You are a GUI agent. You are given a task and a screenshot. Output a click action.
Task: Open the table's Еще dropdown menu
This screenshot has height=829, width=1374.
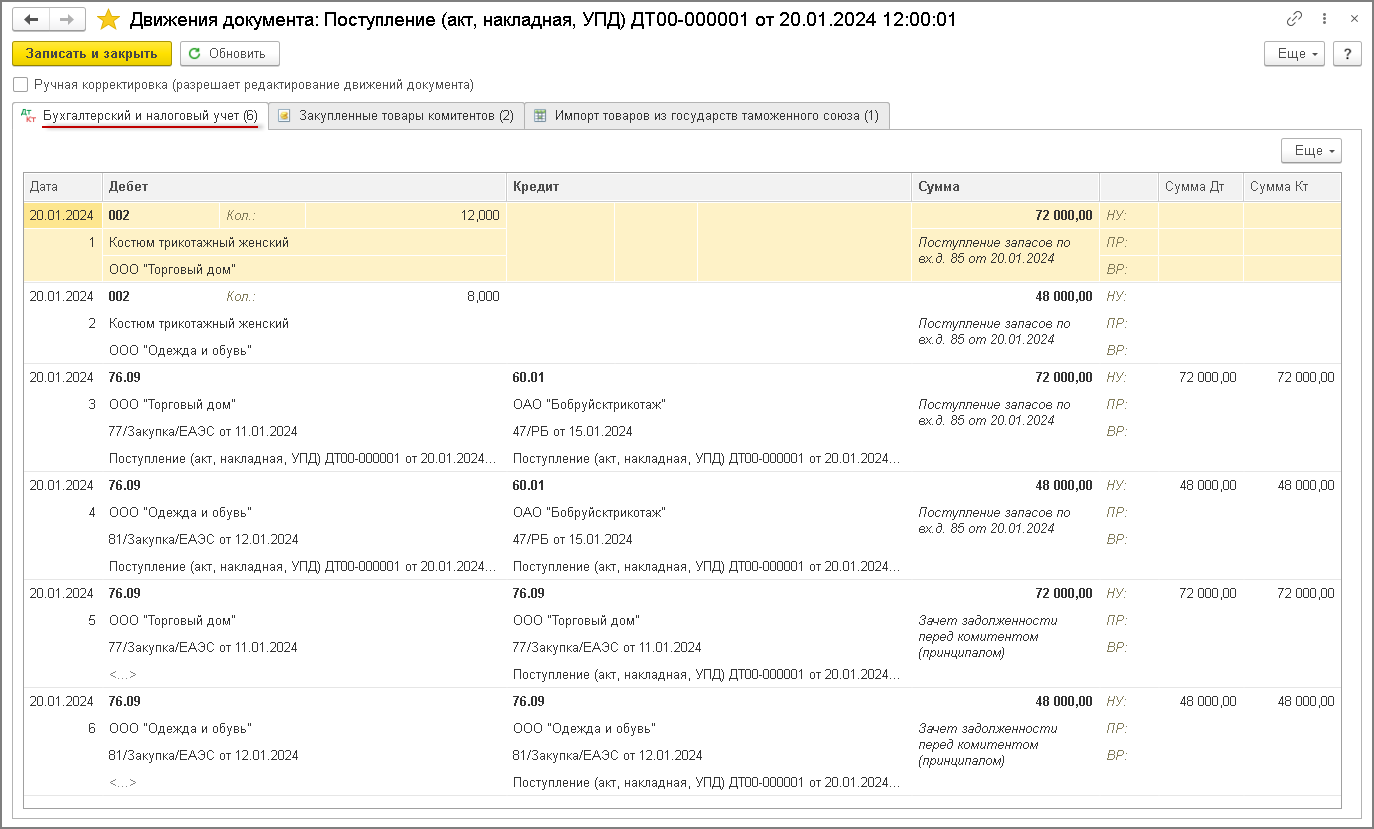coord(1311,151)
